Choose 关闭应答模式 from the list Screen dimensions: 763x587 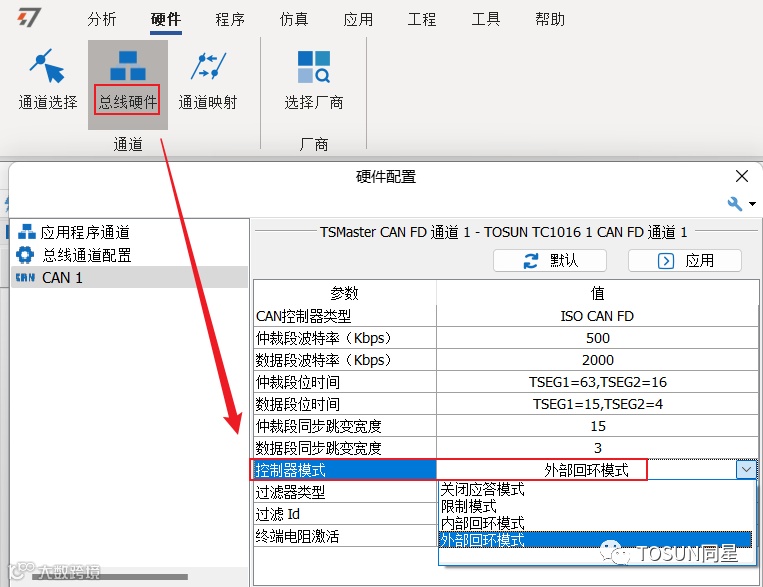(x=597, y=489)
